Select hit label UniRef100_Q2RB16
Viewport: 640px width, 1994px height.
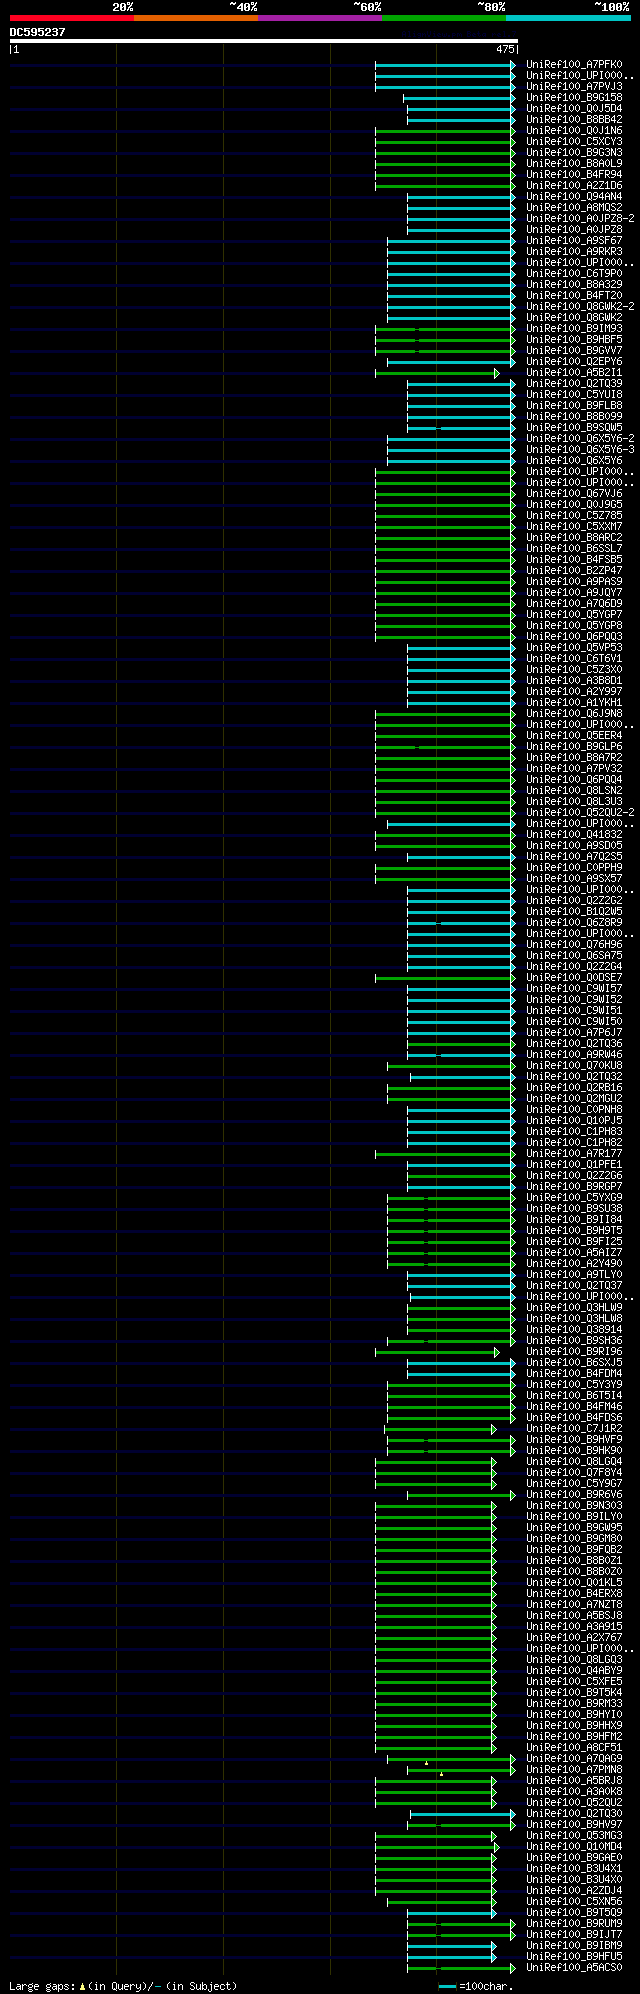point(574,1088)
